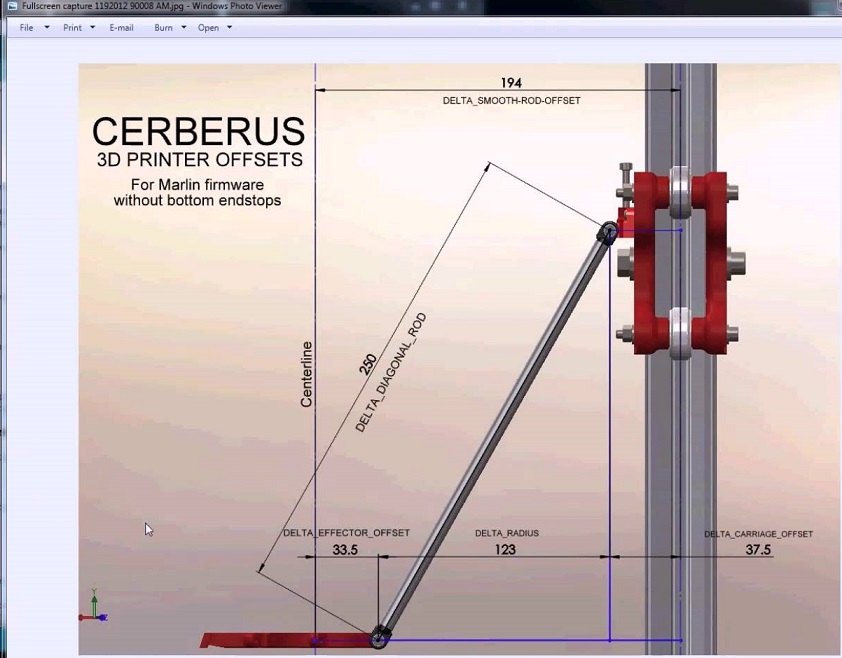Image resolution: width=842 pixels, height=658 pixels.
Task: Click the '3D PRINTER OFFSETS' text
Action: coord(200,160)
